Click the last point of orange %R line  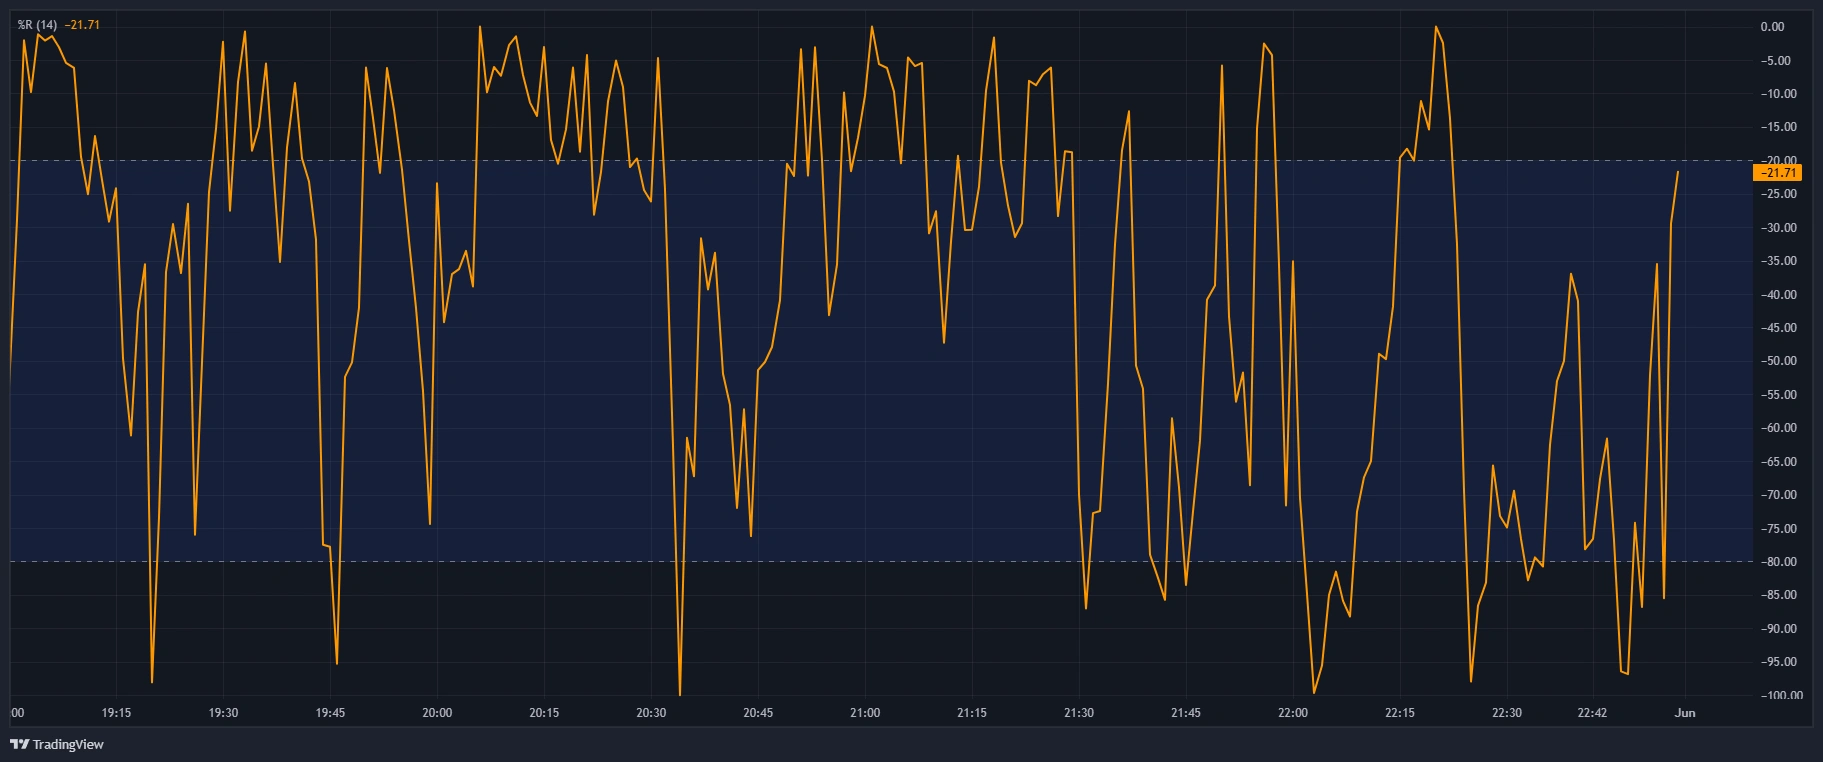point(1677,172)
